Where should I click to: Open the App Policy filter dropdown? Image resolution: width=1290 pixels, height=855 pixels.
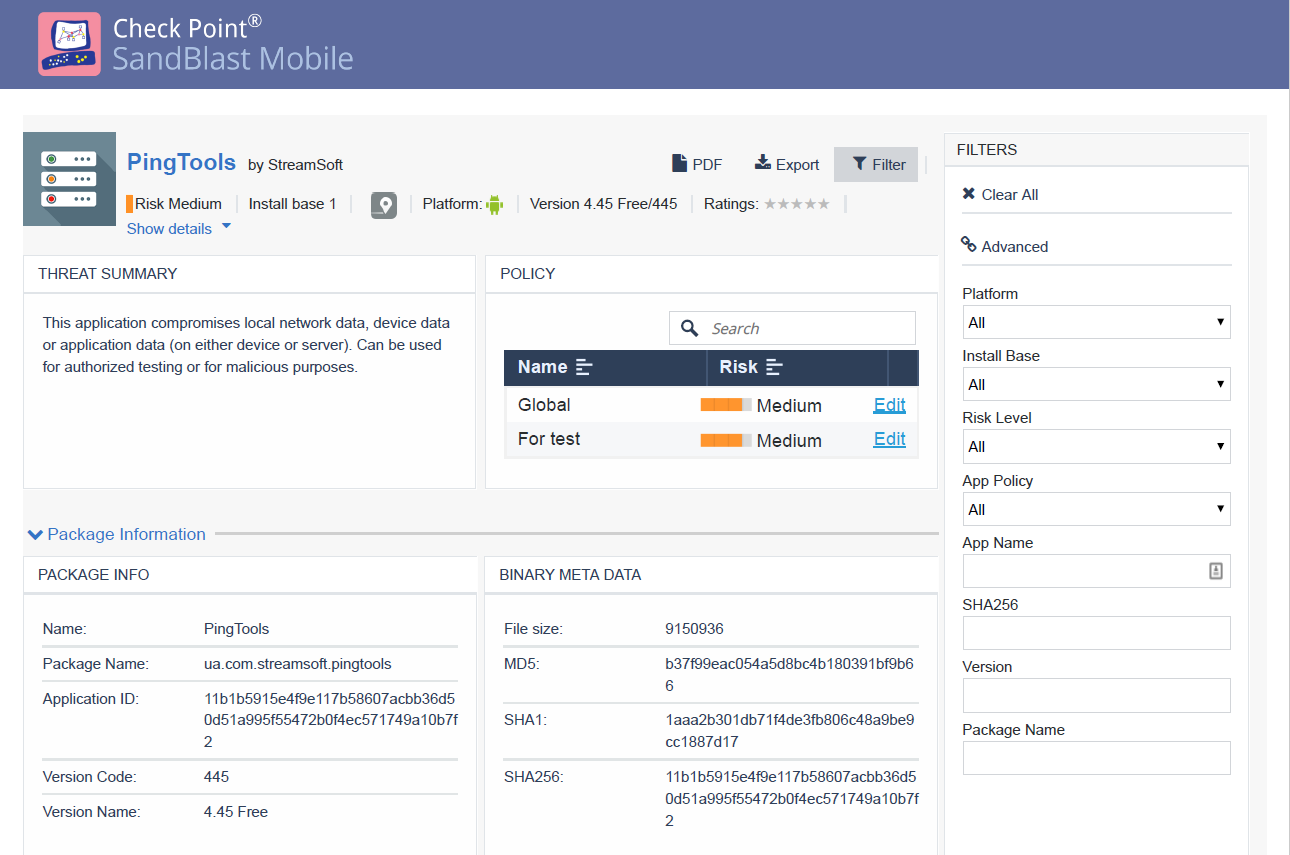coord(1096,509)
